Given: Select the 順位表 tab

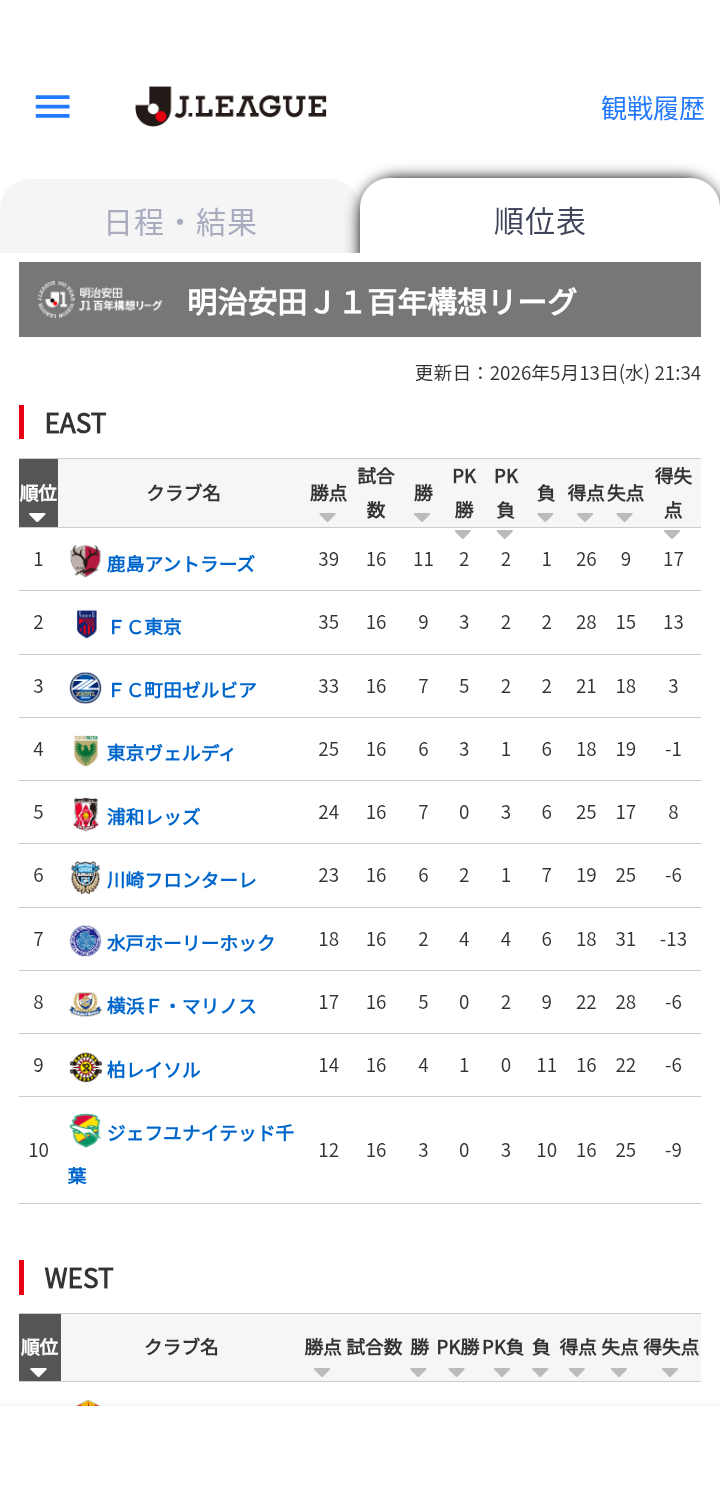Looking at the screenshot, I should (540, 221).
